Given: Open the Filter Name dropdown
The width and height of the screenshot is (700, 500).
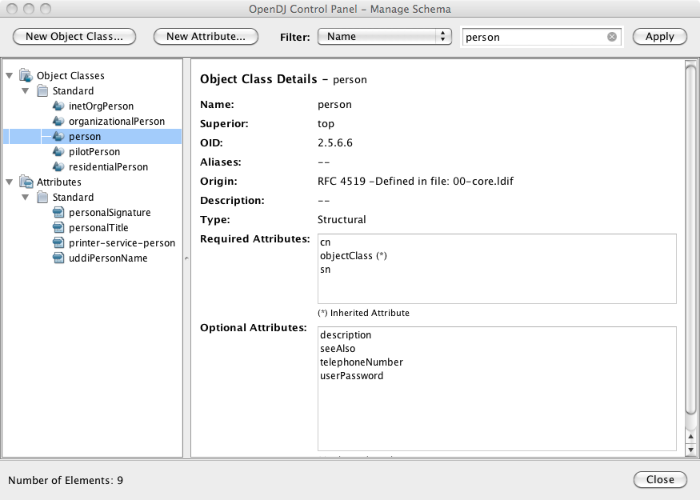Looking at the screenshot, I should 384,37.
